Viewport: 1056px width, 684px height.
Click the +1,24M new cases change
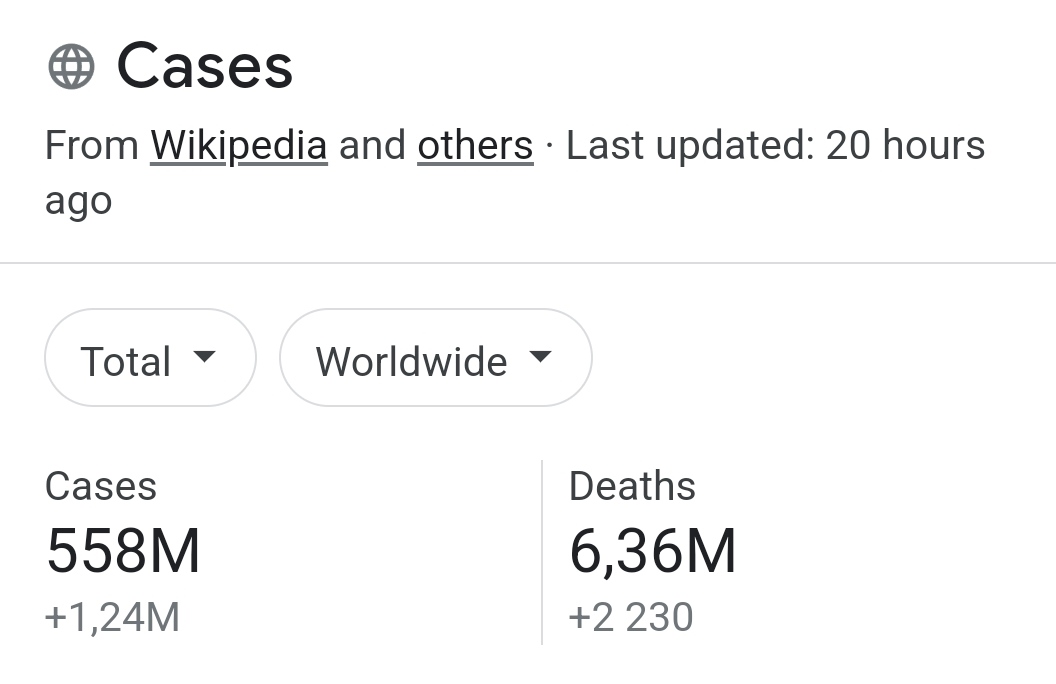tap(112, 617)
